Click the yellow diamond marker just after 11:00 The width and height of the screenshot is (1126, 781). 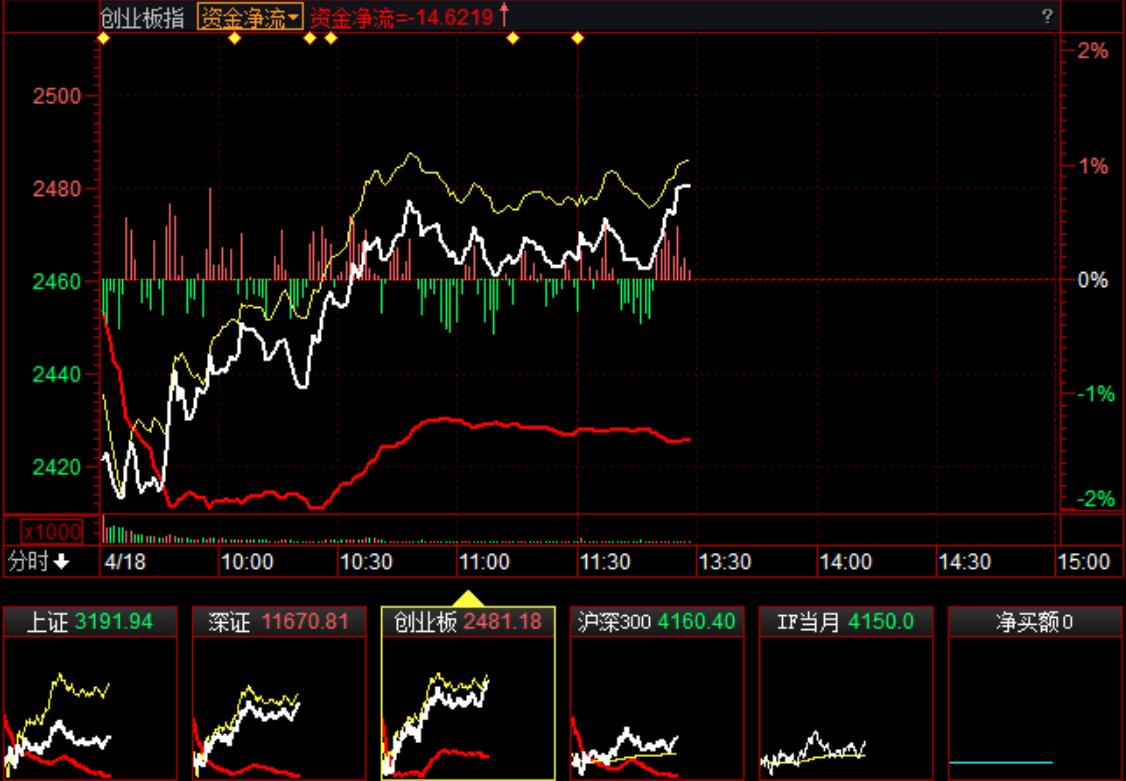coord(513,38)
